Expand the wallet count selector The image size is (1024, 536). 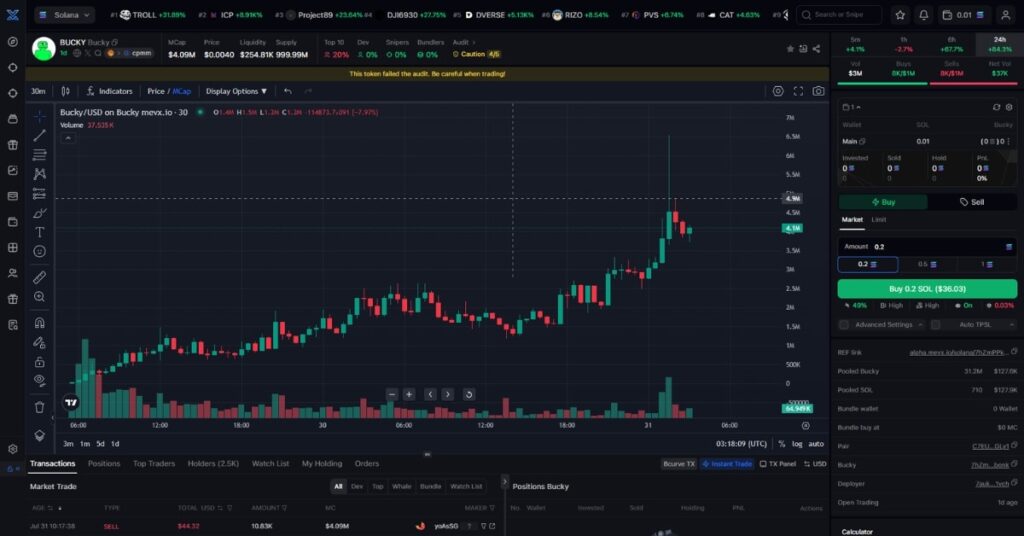[852, 107]
